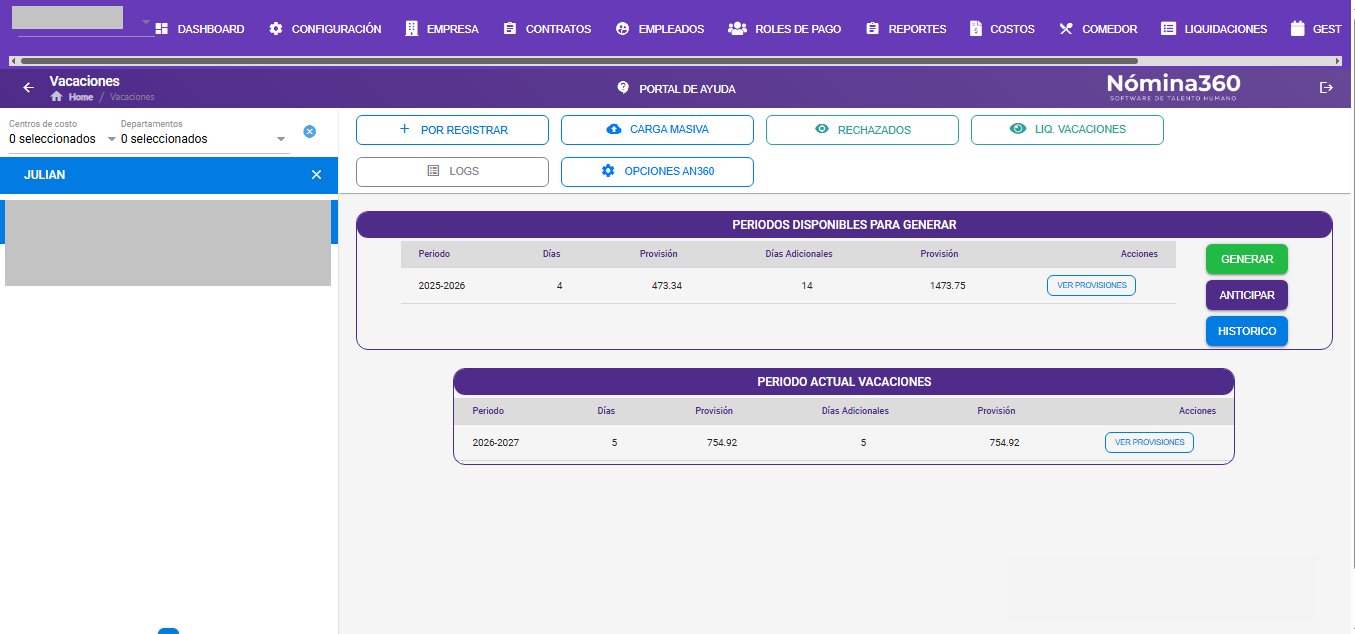Expand the Centros de costo dropdown
Viewport: 1355px width, 634px height.
(x=112, y=139)
